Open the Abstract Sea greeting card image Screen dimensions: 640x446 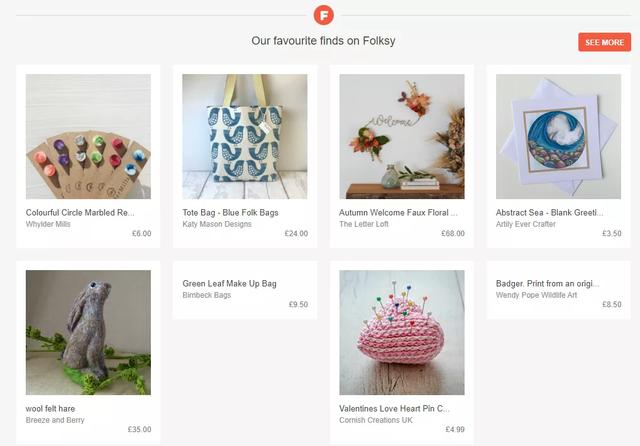558,136
